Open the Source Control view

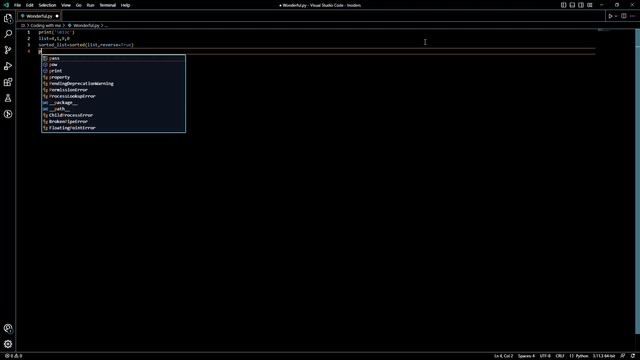(x=8, y=50)
